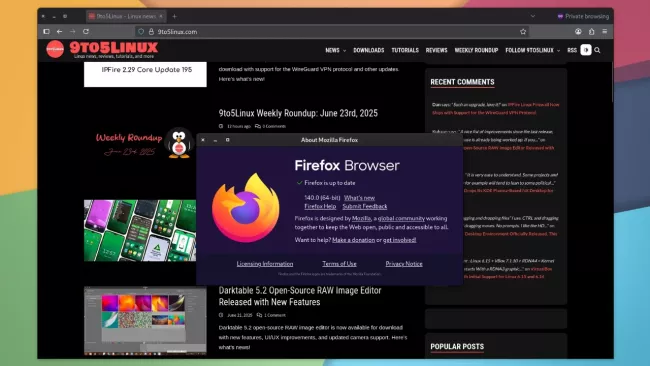Open the REVIEWS menu item
Screen dimensions: 650x366
click(x=437, y=50)
